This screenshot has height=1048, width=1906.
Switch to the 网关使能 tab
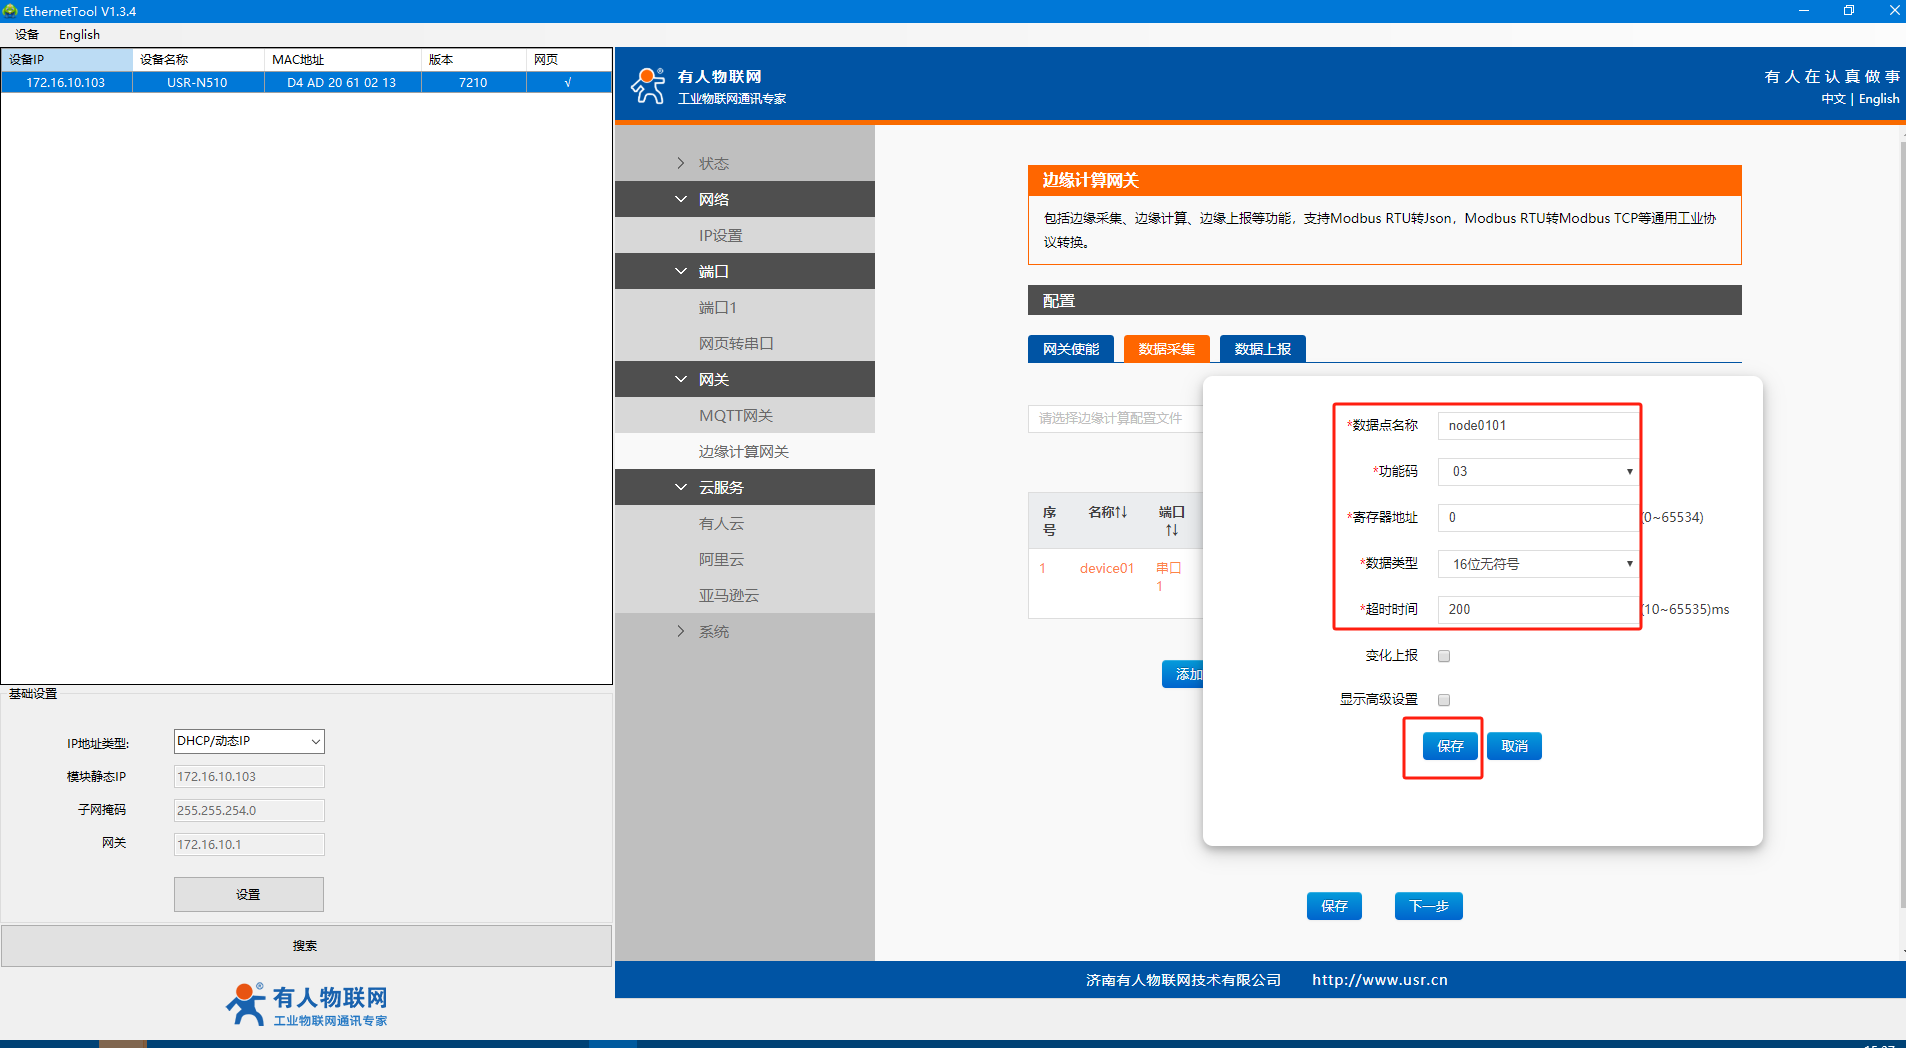click(1070, 349)
